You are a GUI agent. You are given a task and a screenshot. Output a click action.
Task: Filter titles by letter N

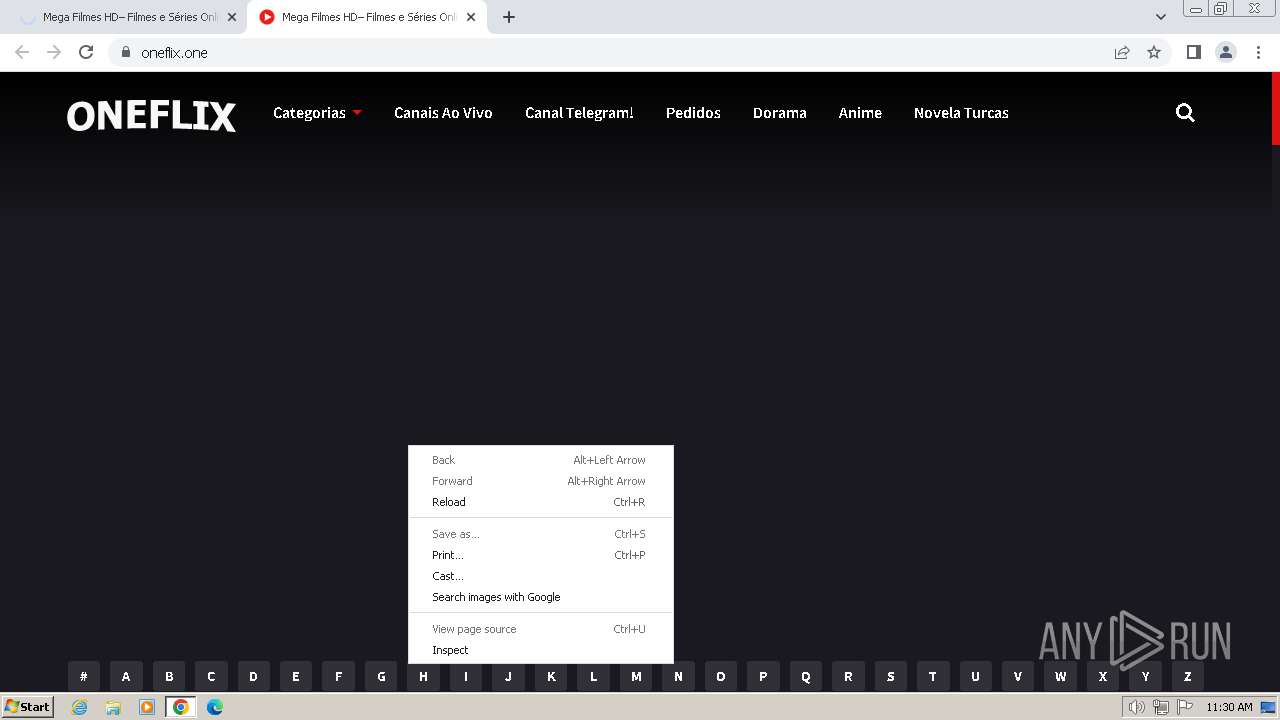click(x=678, y=676)
